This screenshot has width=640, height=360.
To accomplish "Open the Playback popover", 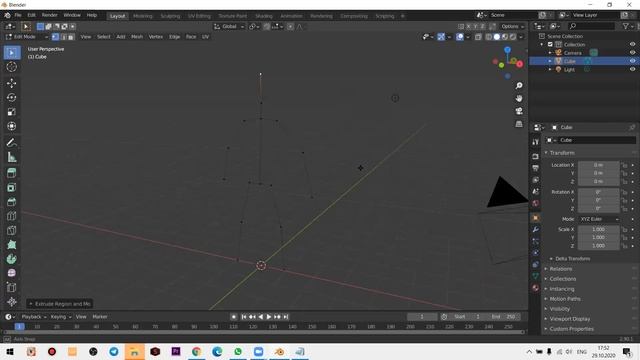I will (x=33, y=317).
